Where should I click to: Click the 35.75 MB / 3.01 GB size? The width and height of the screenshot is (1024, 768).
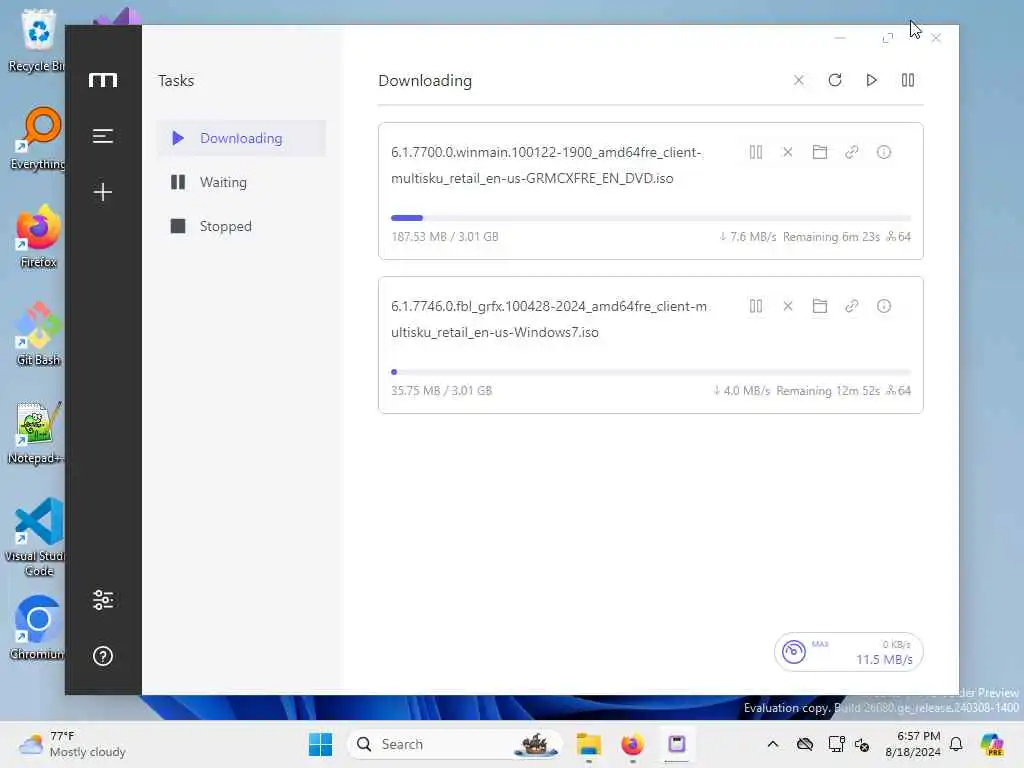click(441, 391)
